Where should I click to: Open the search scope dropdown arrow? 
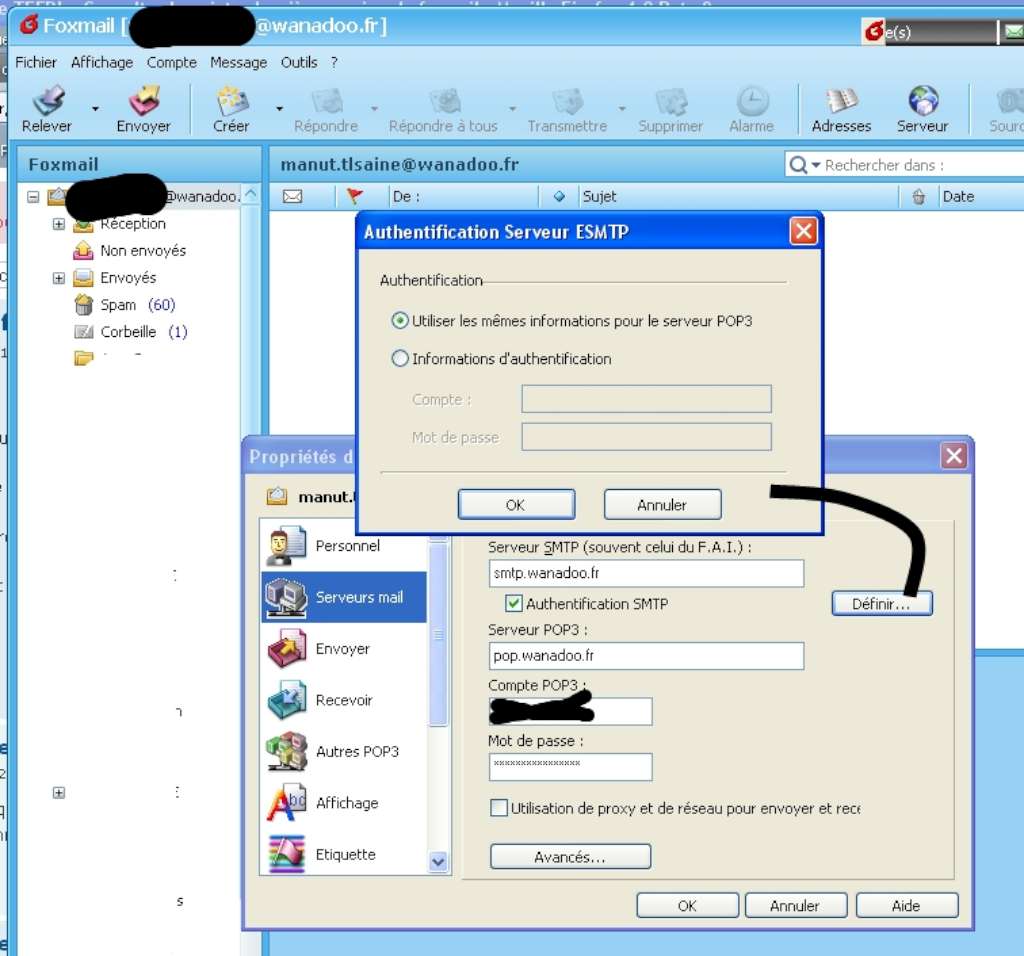(x=816, y=166)
